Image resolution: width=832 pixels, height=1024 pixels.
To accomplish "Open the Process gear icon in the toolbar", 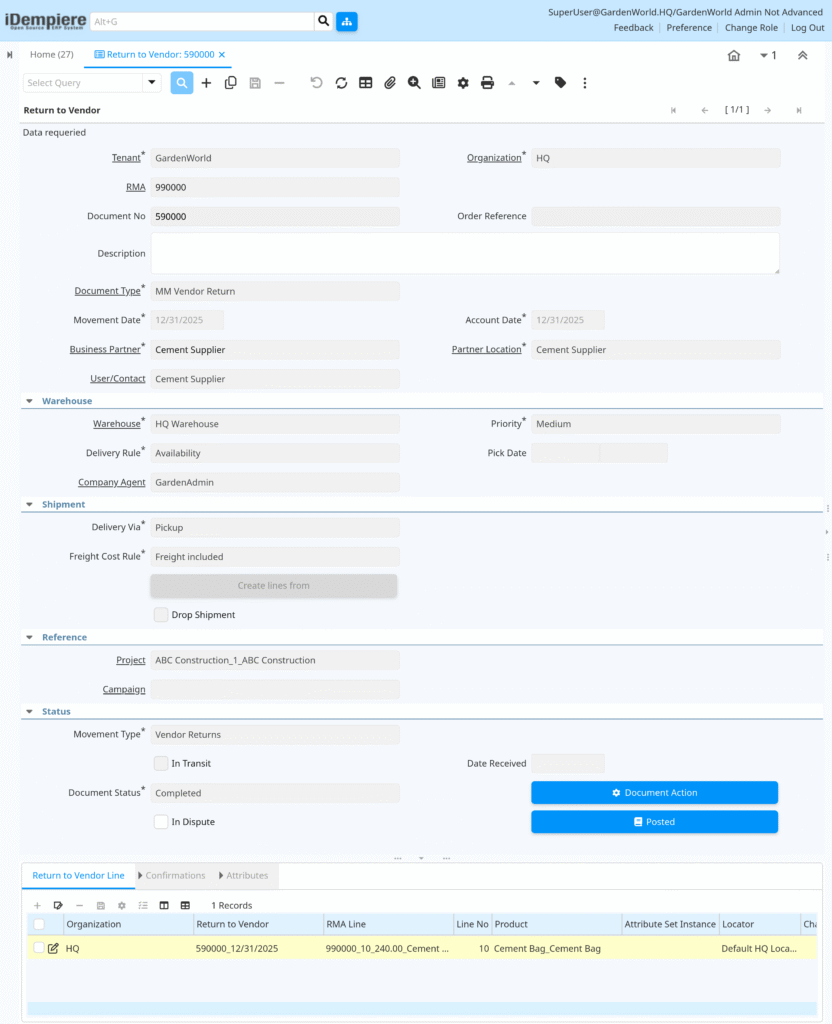I will point(462,83).
